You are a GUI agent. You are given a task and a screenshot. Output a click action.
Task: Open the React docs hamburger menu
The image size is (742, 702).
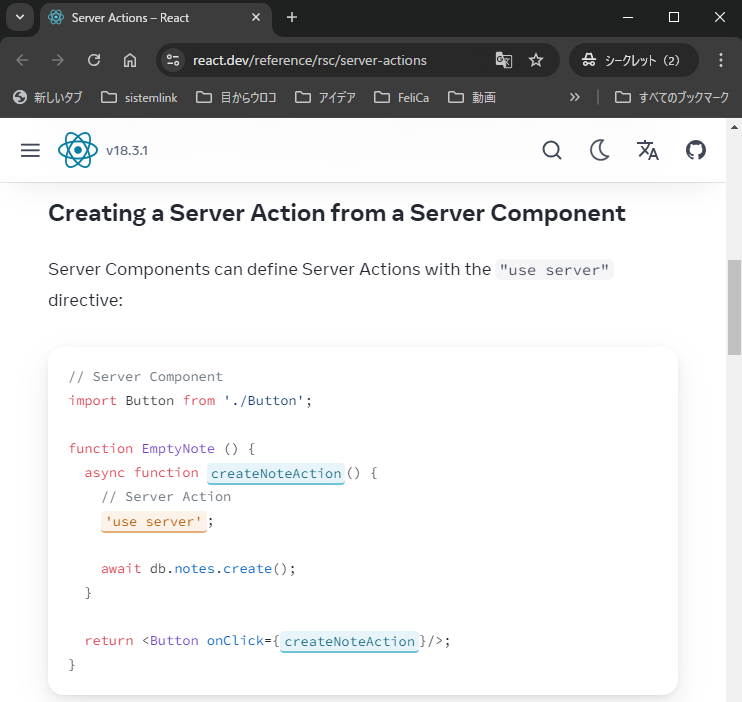tap(30, 151)
